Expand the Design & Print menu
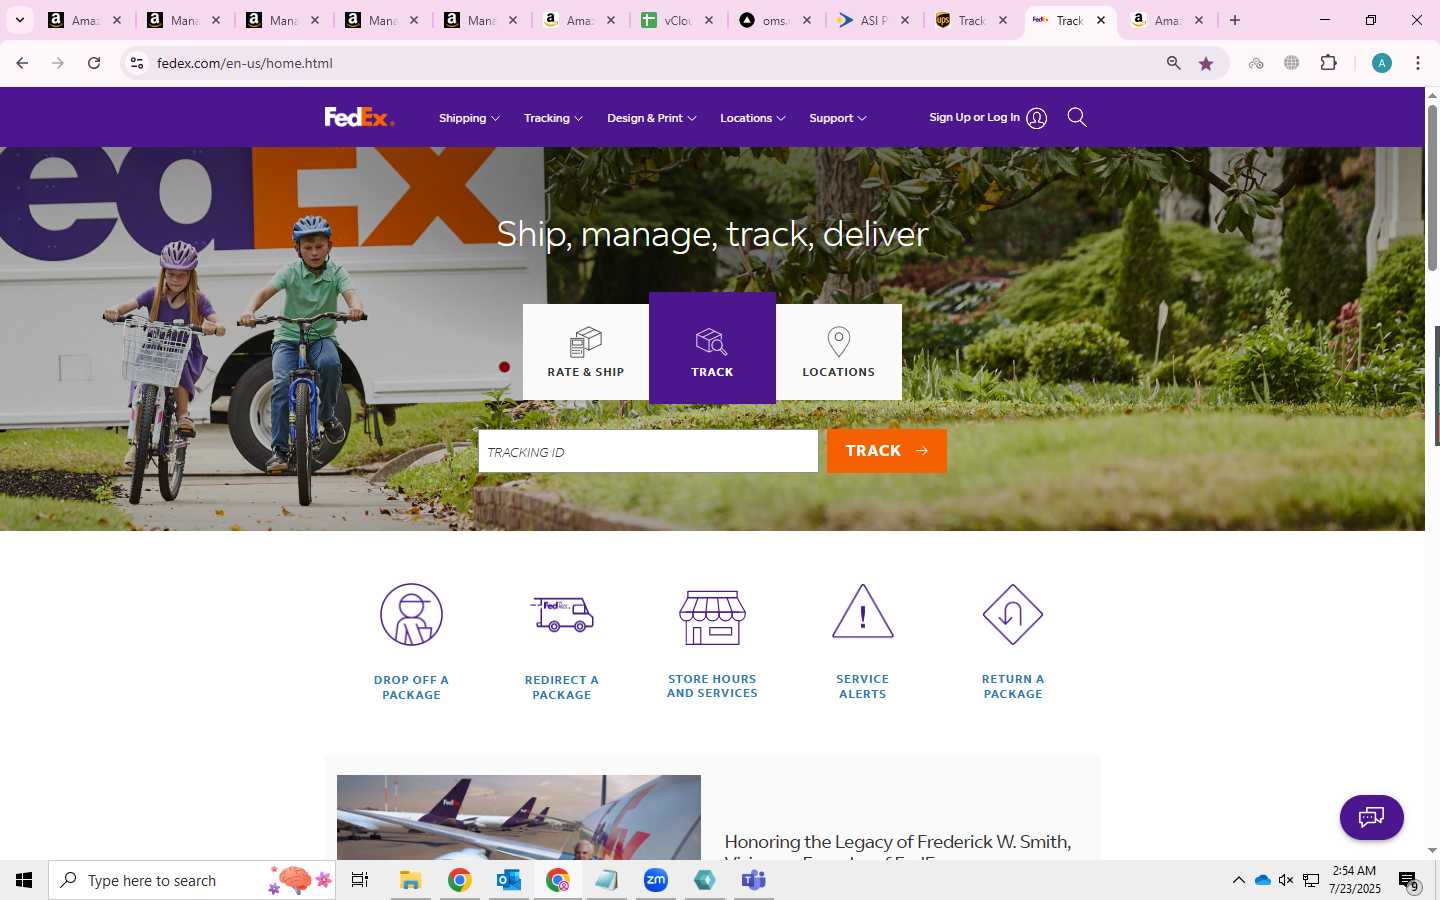 pyautogui.click(x=652, y=118)
